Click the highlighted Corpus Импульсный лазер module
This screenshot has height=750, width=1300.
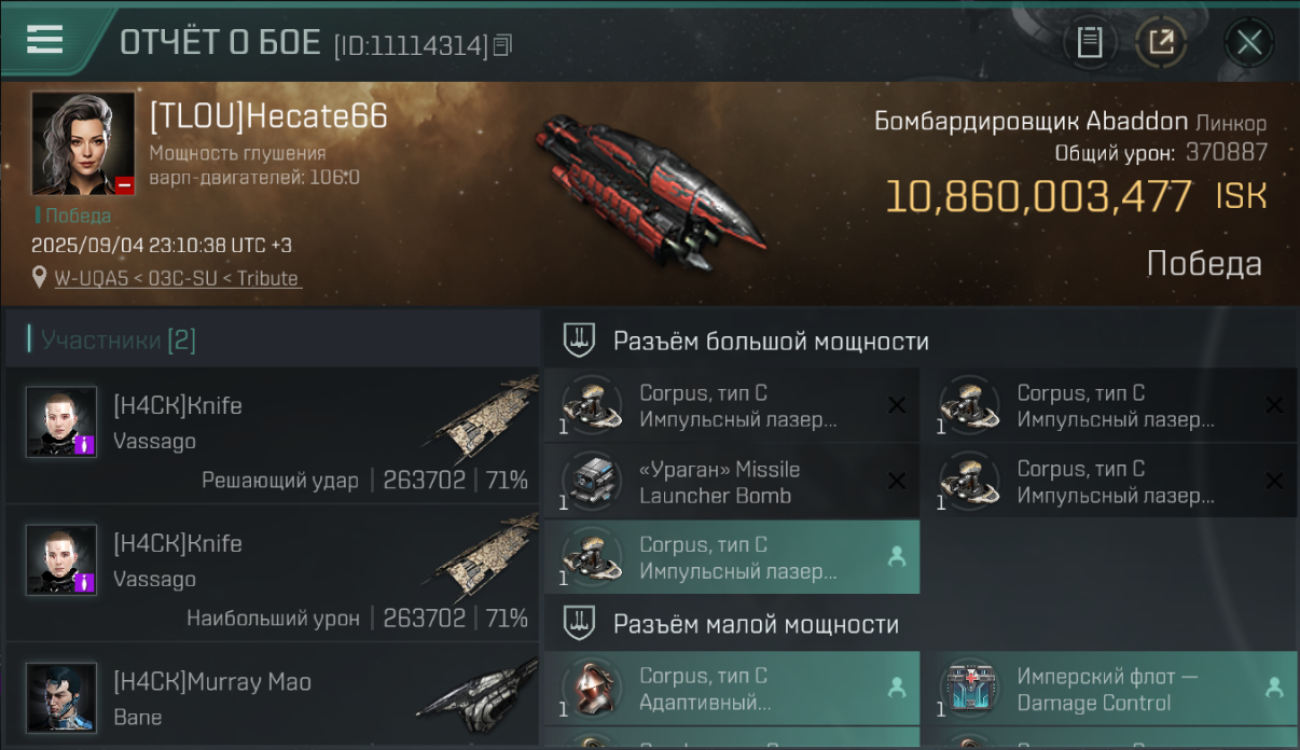(x=731, y=558)
